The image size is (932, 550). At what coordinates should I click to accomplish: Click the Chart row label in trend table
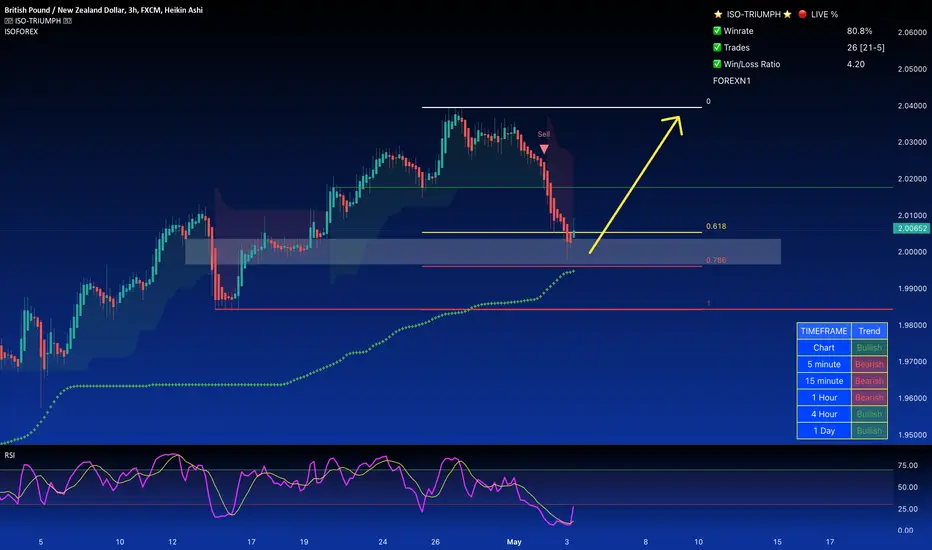pyautogui.click(x=824, y=347)
